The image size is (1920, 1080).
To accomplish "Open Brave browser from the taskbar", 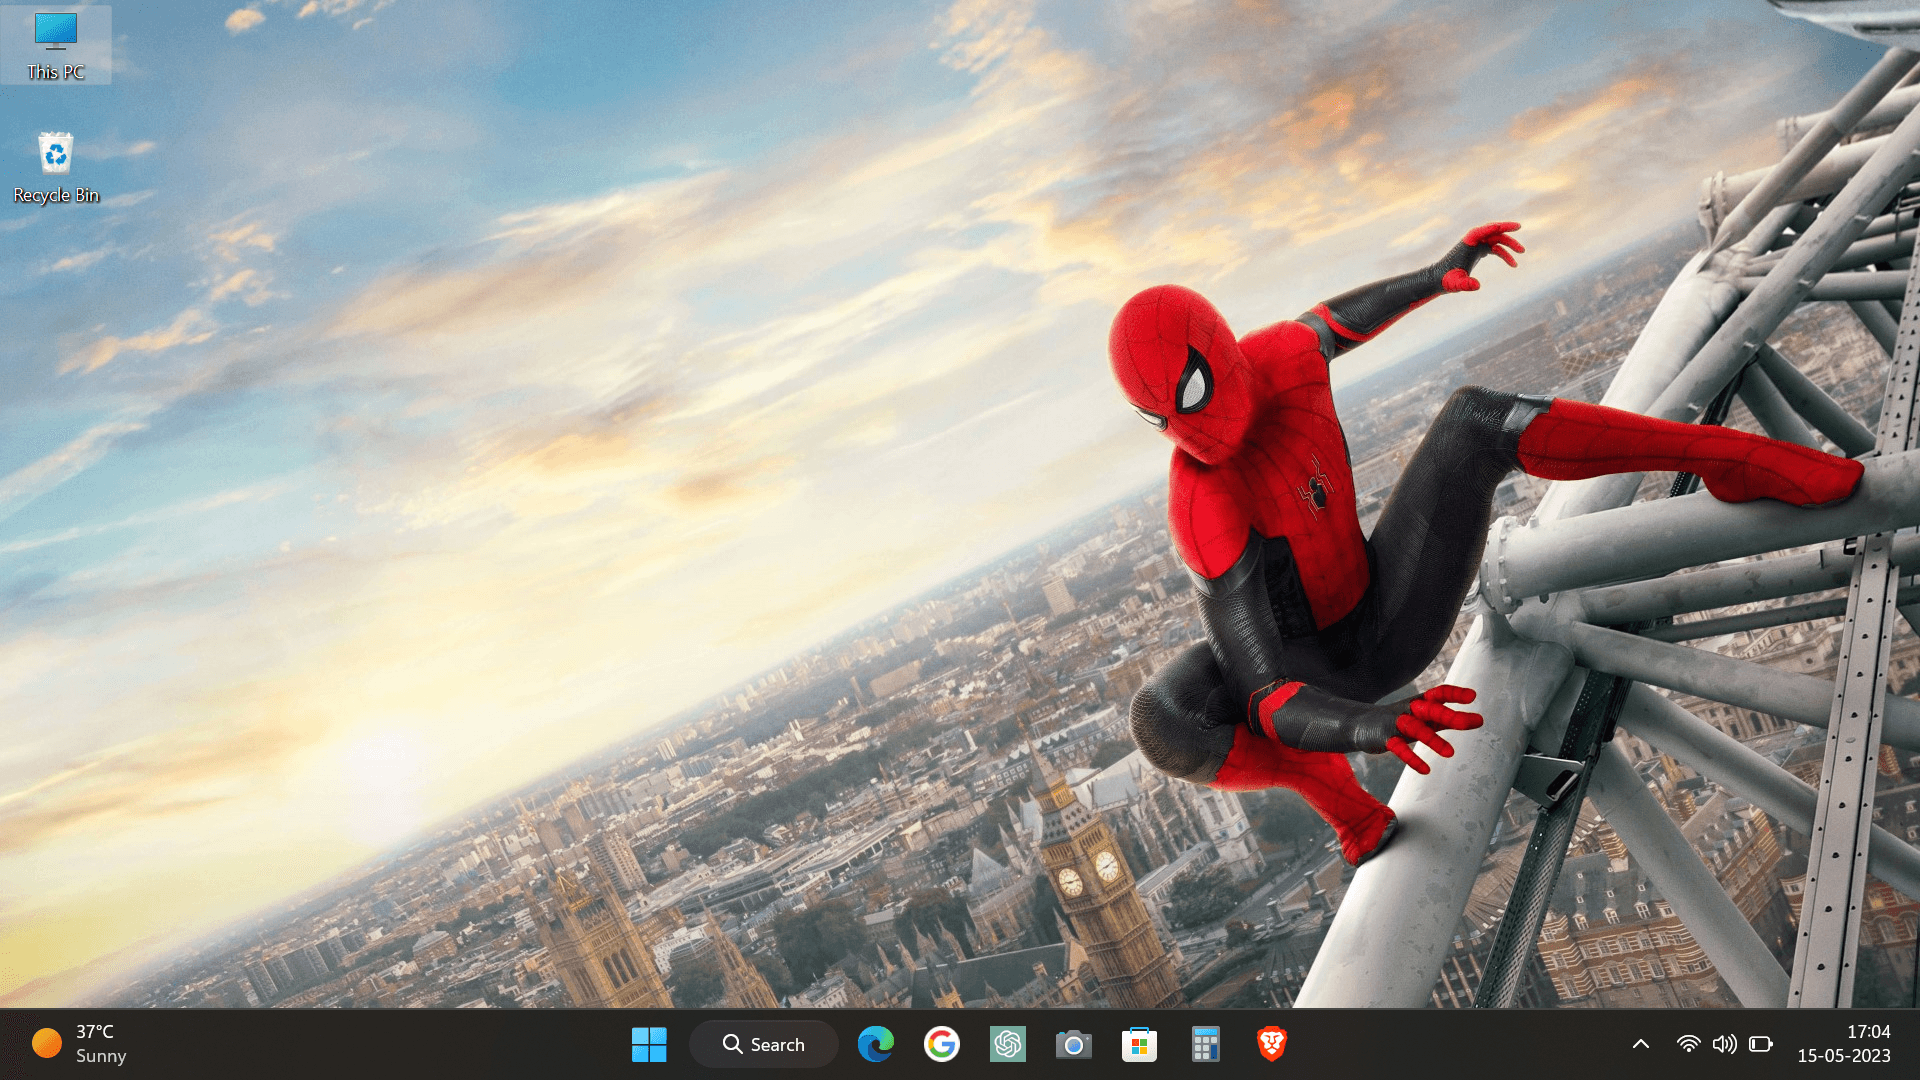I will pyautogui.click(x=1271, y=1044).
